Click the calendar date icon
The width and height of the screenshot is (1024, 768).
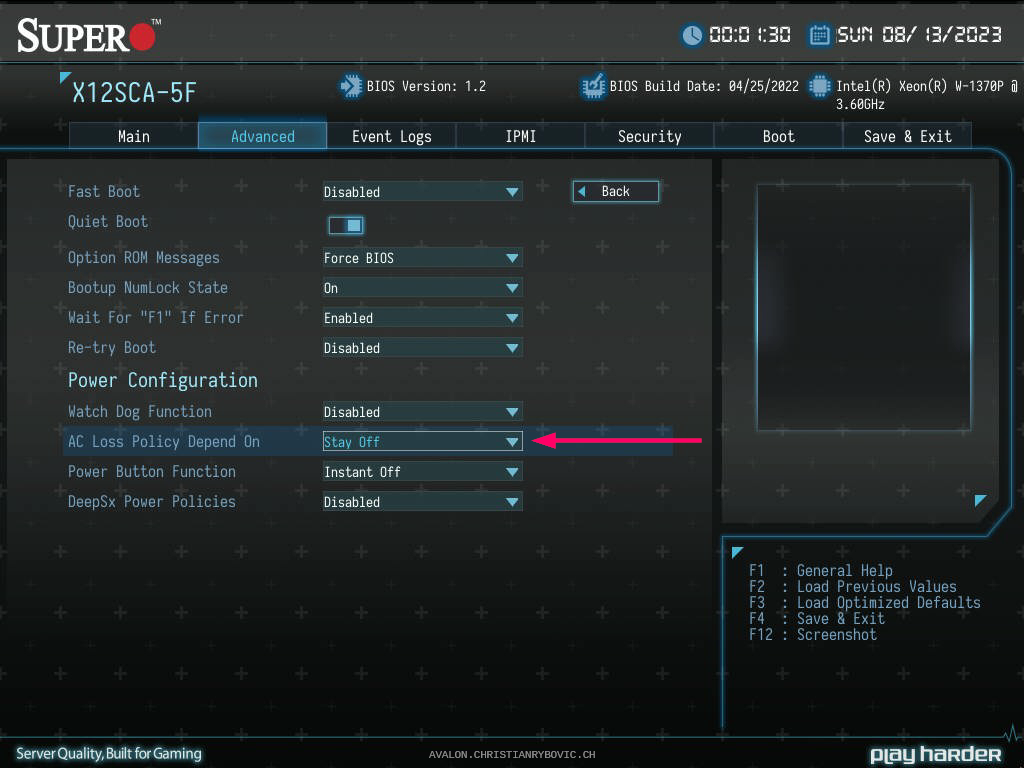(x=819, y=35)
